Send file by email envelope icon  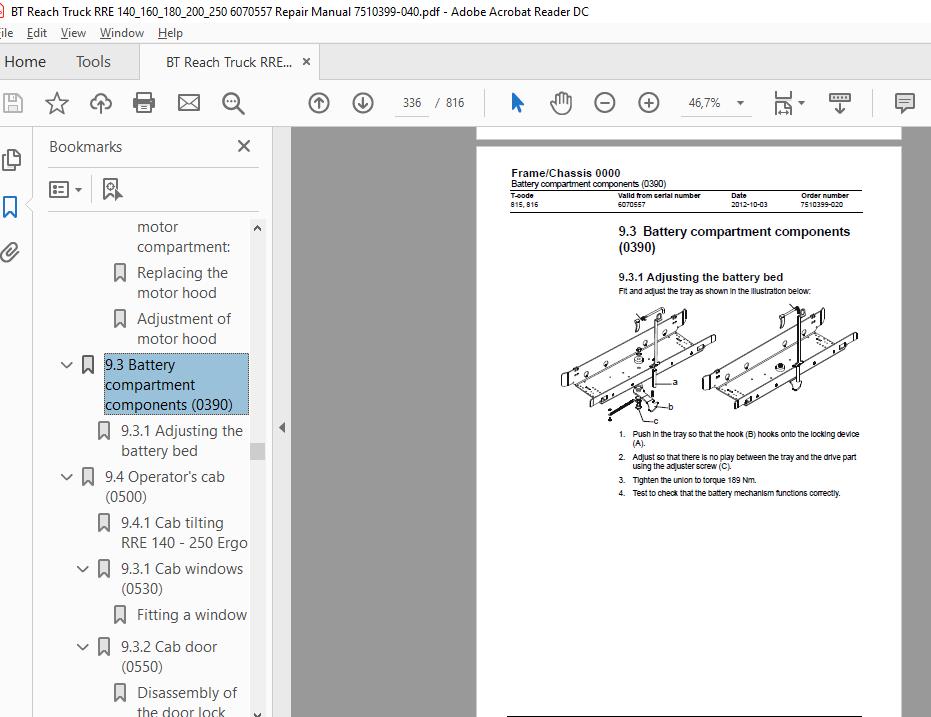189,103
